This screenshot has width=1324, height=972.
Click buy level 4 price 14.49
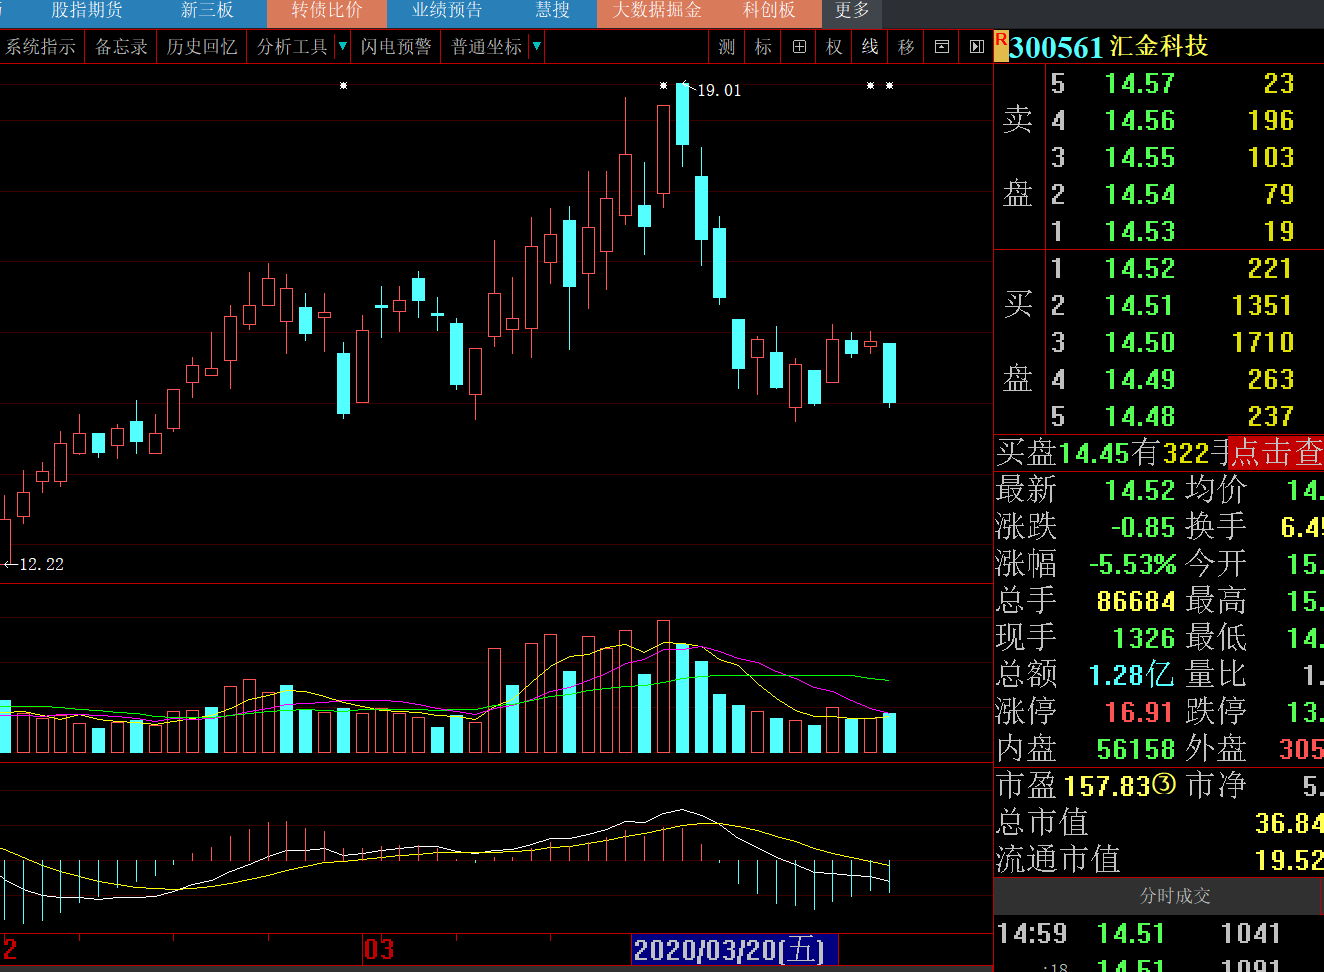click(1139, 379)
